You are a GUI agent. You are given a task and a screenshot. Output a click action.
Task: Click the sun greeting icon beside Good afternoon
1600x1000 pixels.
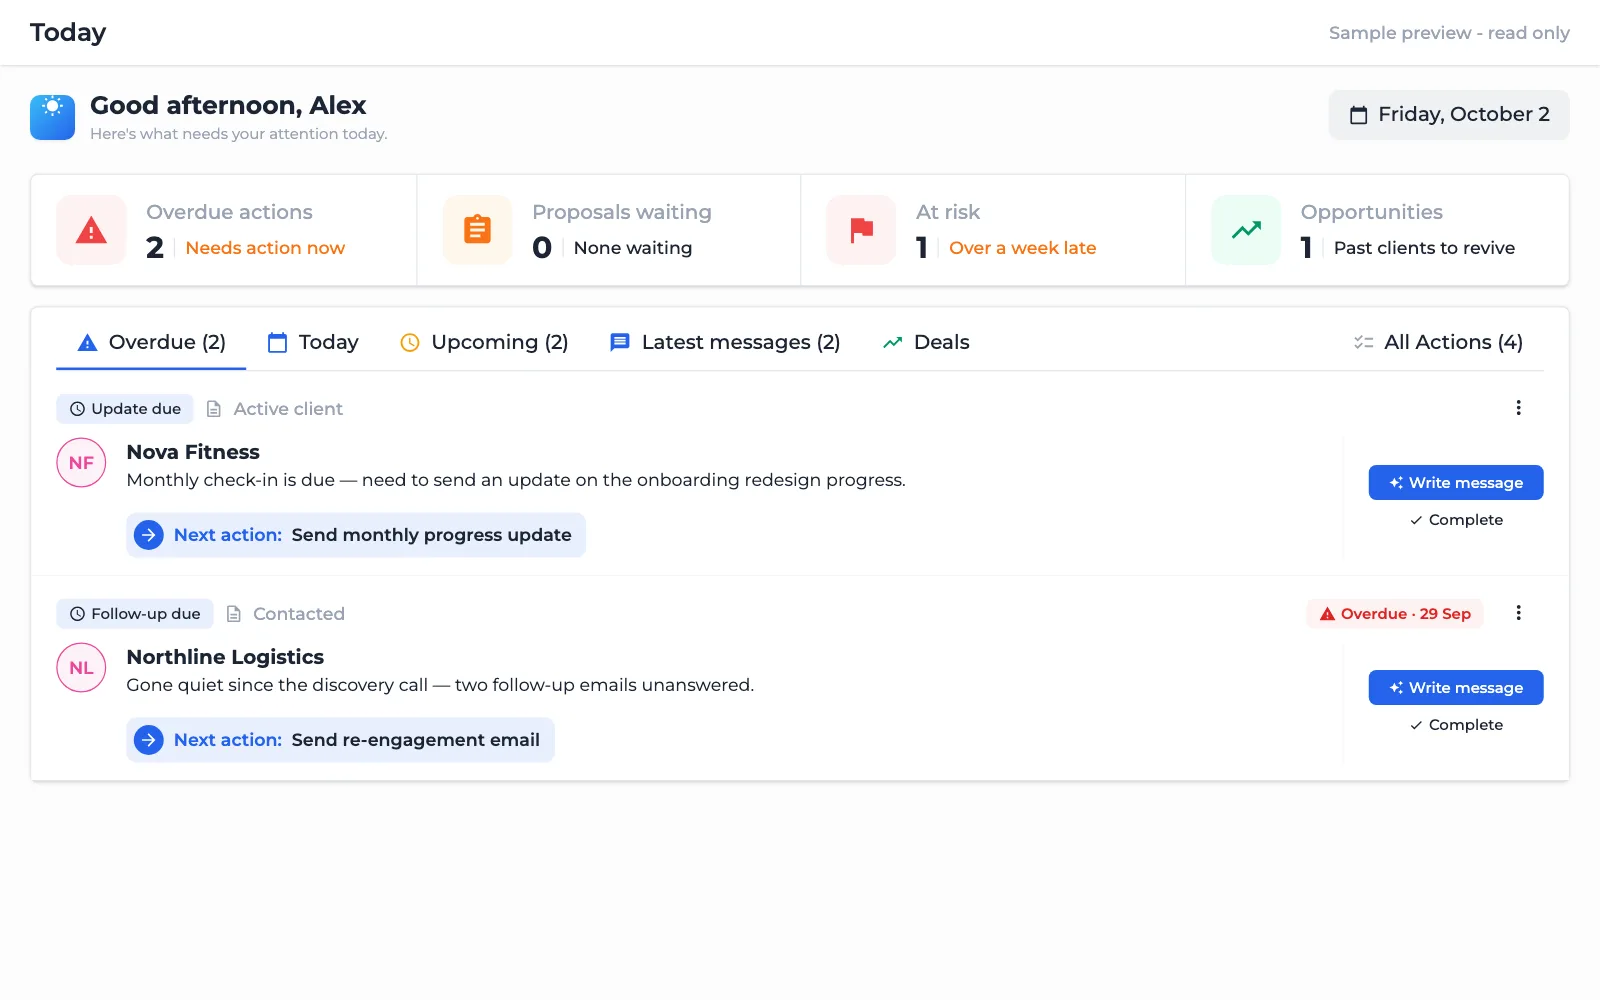click(x=52, y=117)
